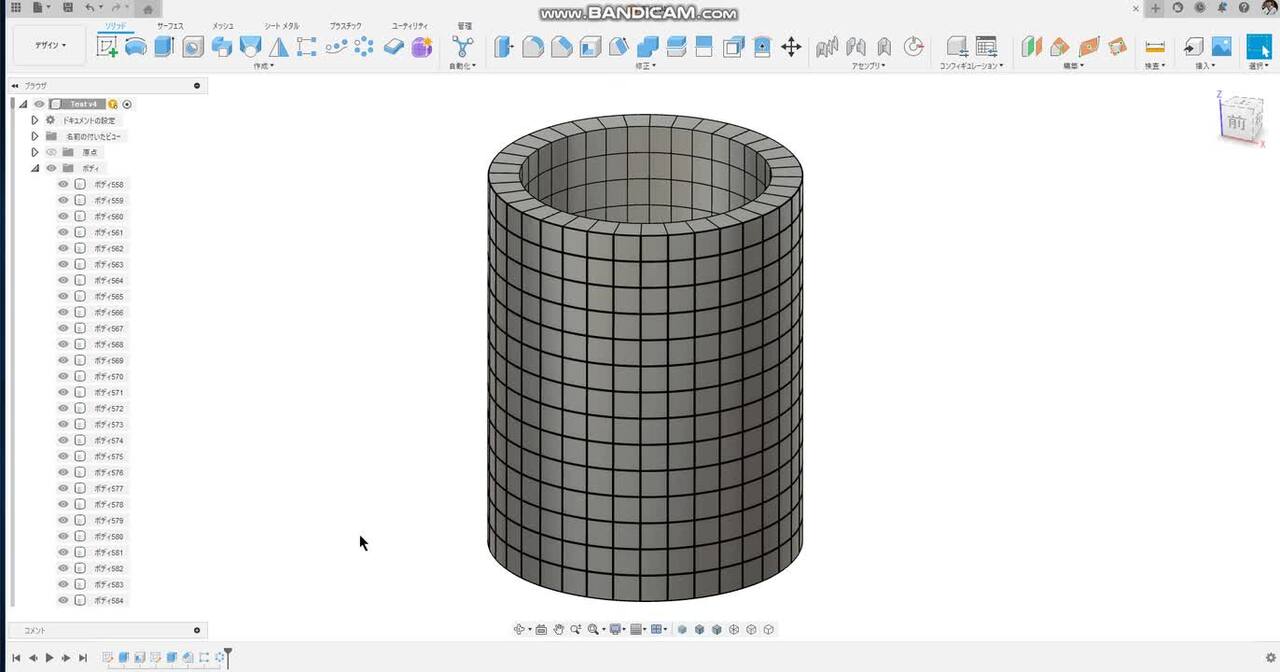Screen dimensions: 1280x672
Task: Select the Joint tool in assembly group
Action: [855, 46]
